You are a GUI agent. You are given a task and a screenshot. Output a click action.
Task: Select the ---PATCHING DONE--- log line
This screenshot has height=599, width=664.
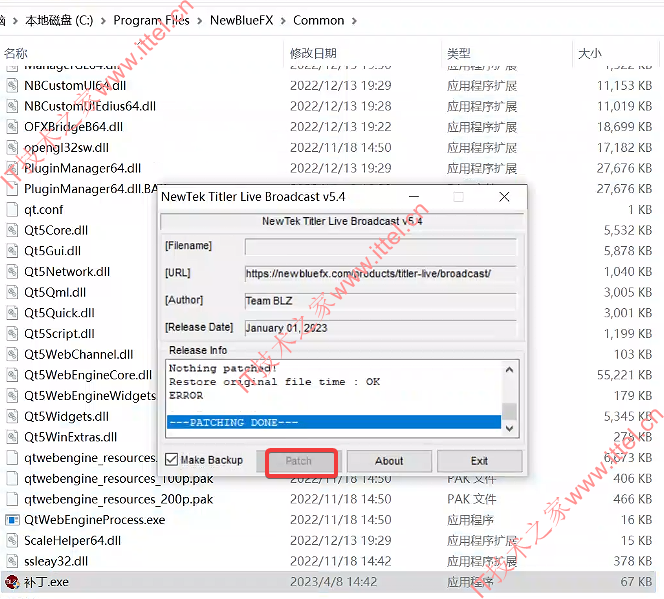point(334,422)
